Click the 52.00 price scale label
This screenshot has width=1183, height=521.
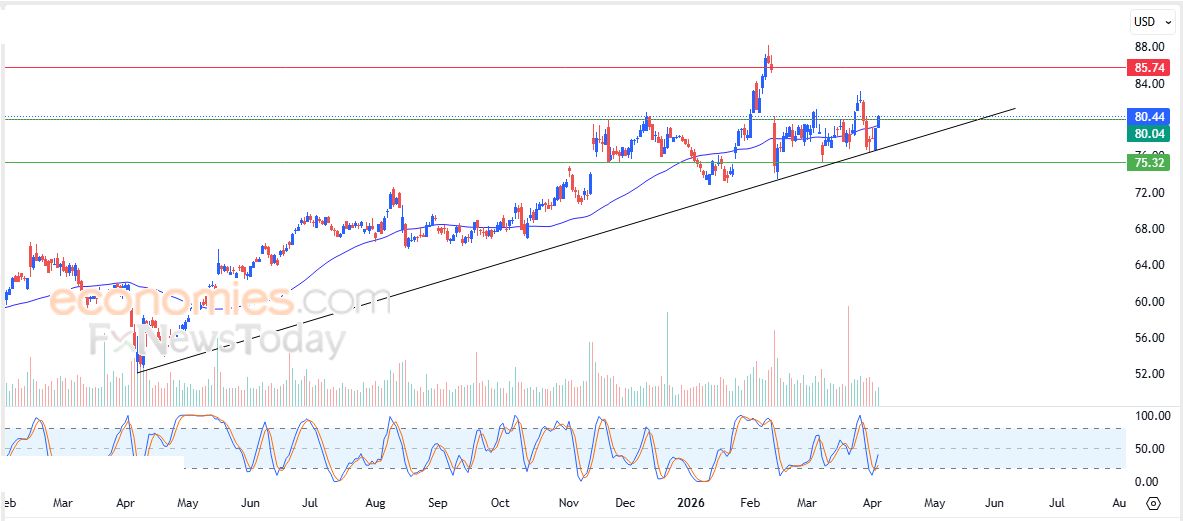coord(1147,374)
